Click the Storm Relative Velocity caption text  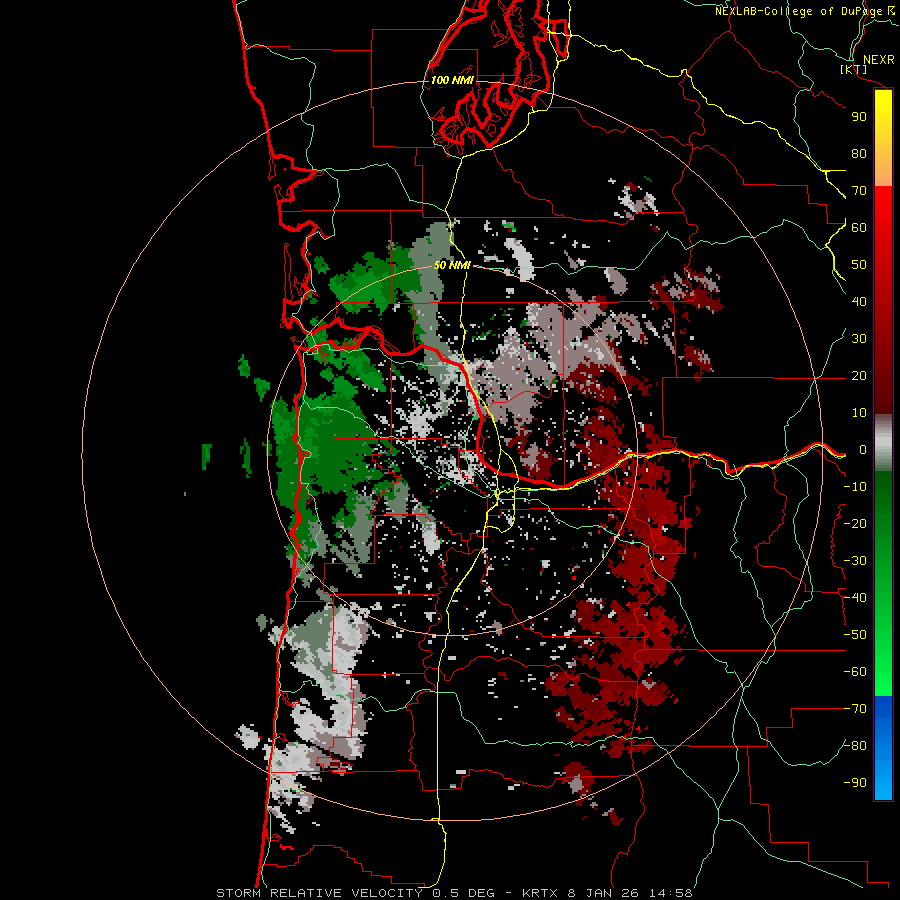coord(454,893)
